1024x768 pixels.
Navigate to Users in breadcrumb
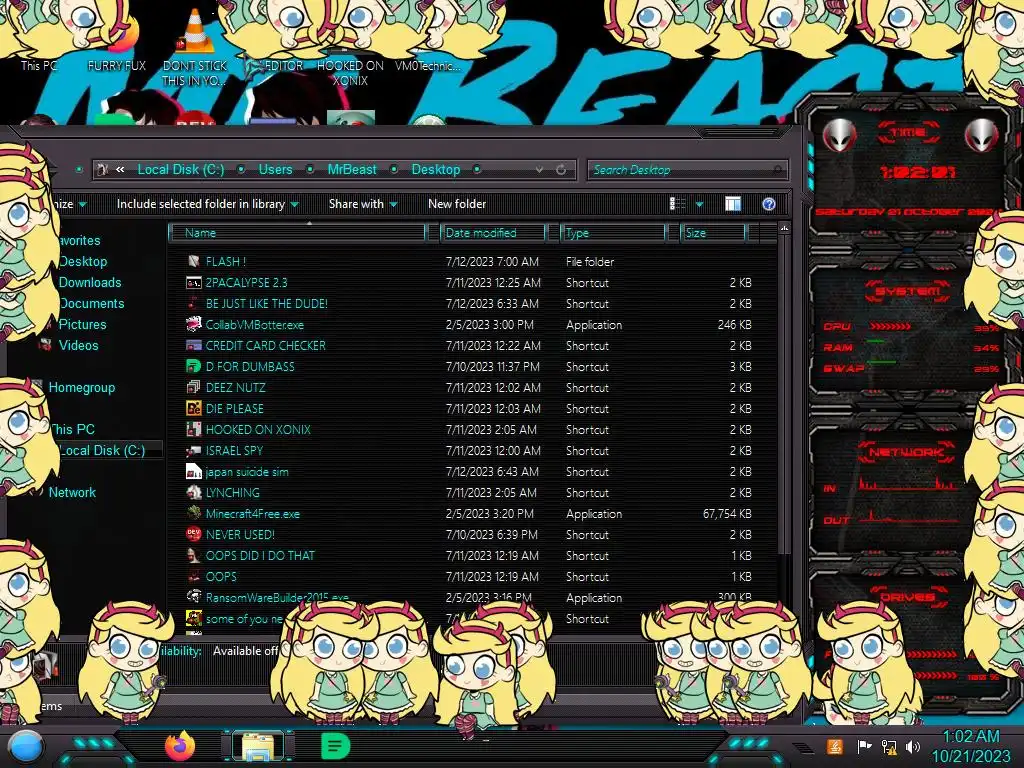276,170
